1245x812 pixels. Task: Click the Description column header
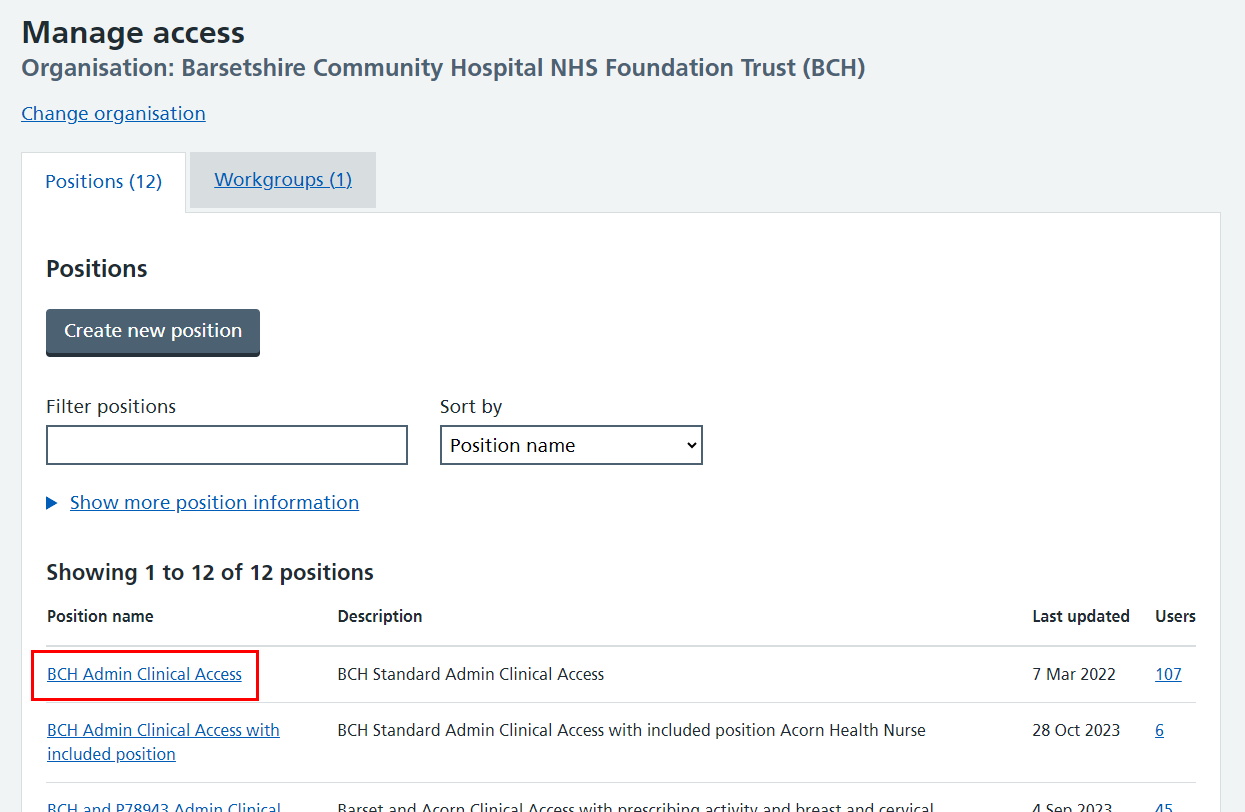click(x=380, y=616)
